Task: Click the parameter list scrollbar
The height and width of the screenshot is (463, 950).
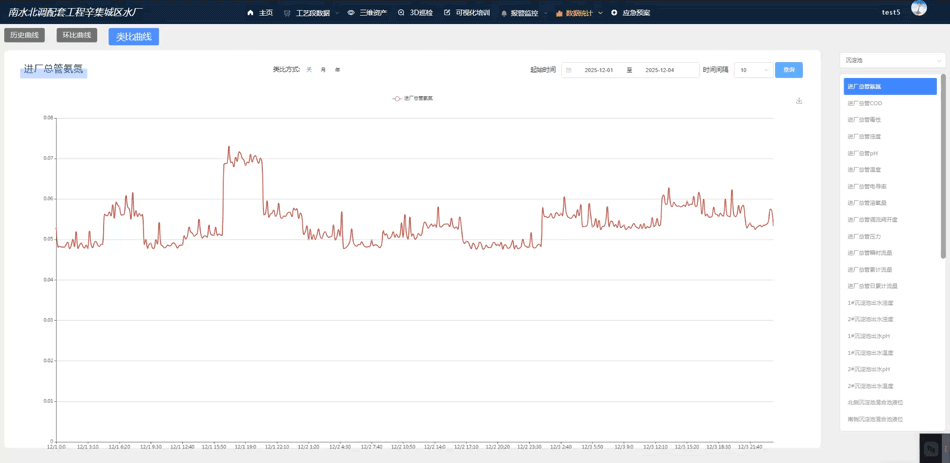Action: click(x=942, y=170)
